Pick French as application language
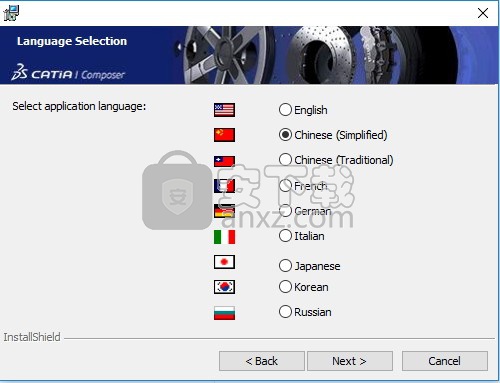500x383 pixels. coord(285,185)
